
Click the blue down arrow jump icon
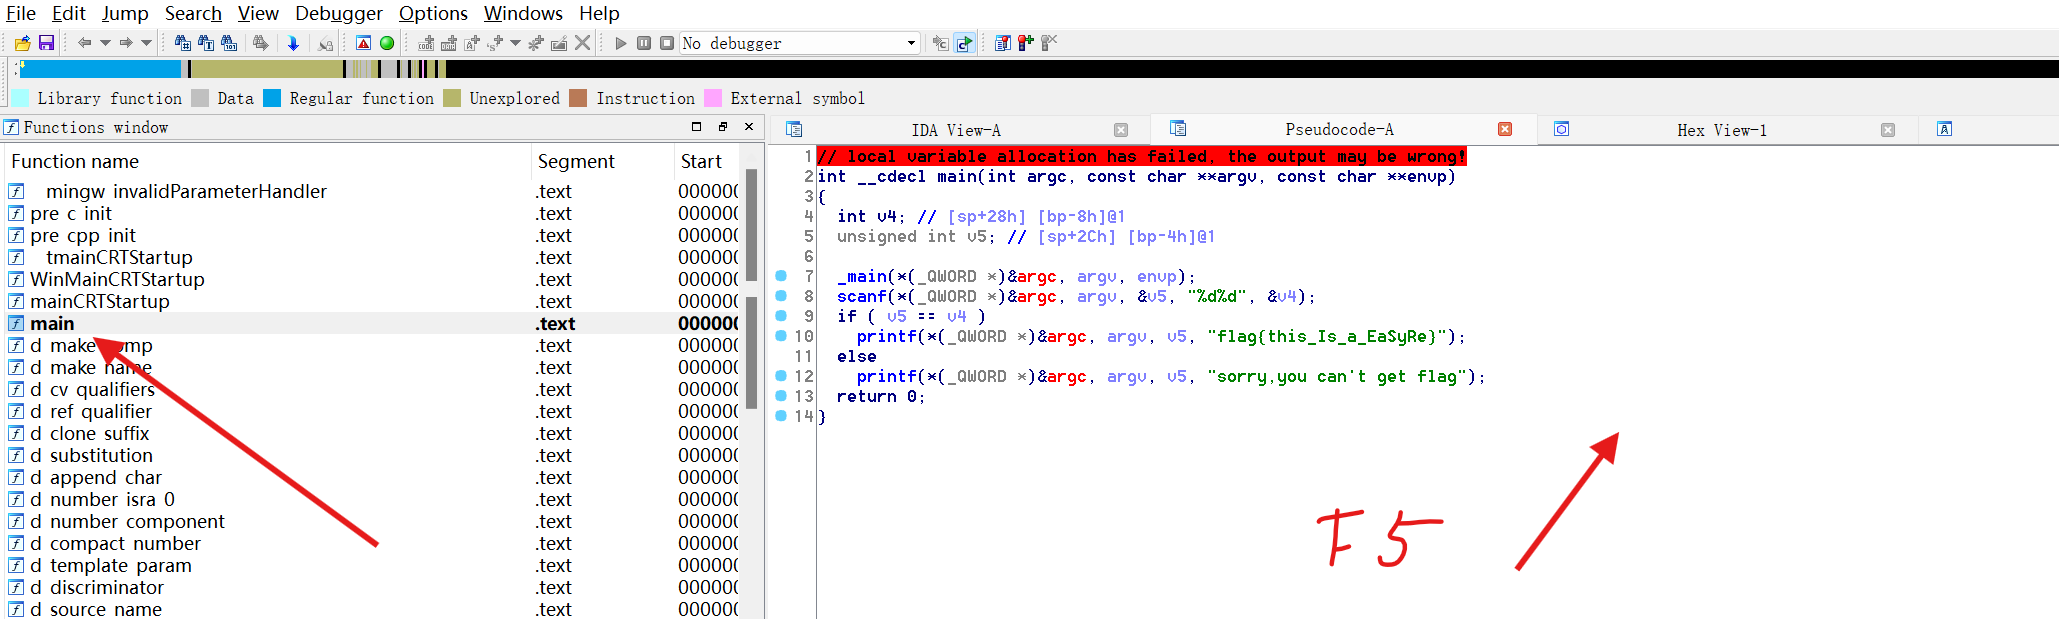(293, 43)
